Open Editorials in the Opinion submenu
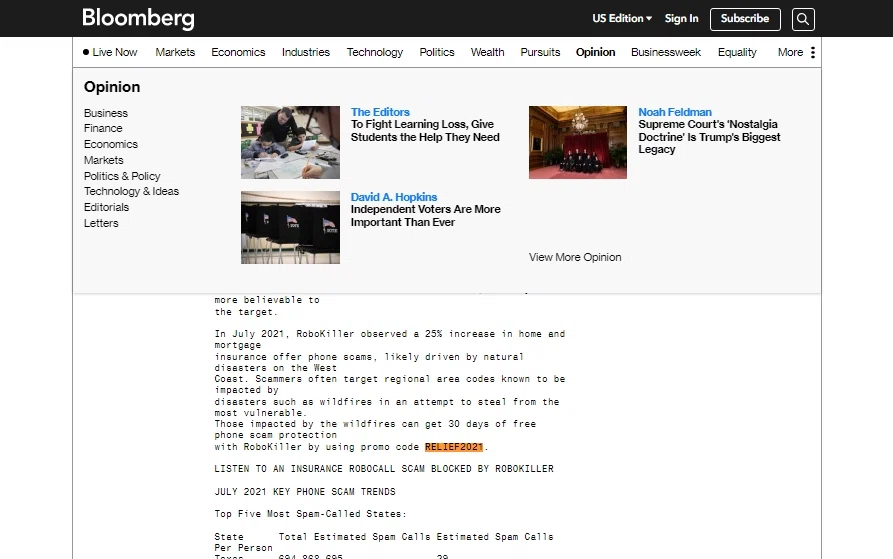Viewport: 893px width, 559px height. click(x=106, y=207)
